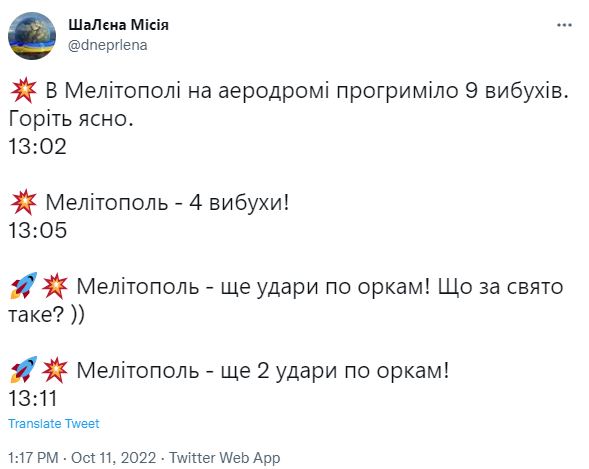Open the ШаЛєна Місія display name
The height and width of the screenshot is (469, 589).
click(x=118, y=25)
